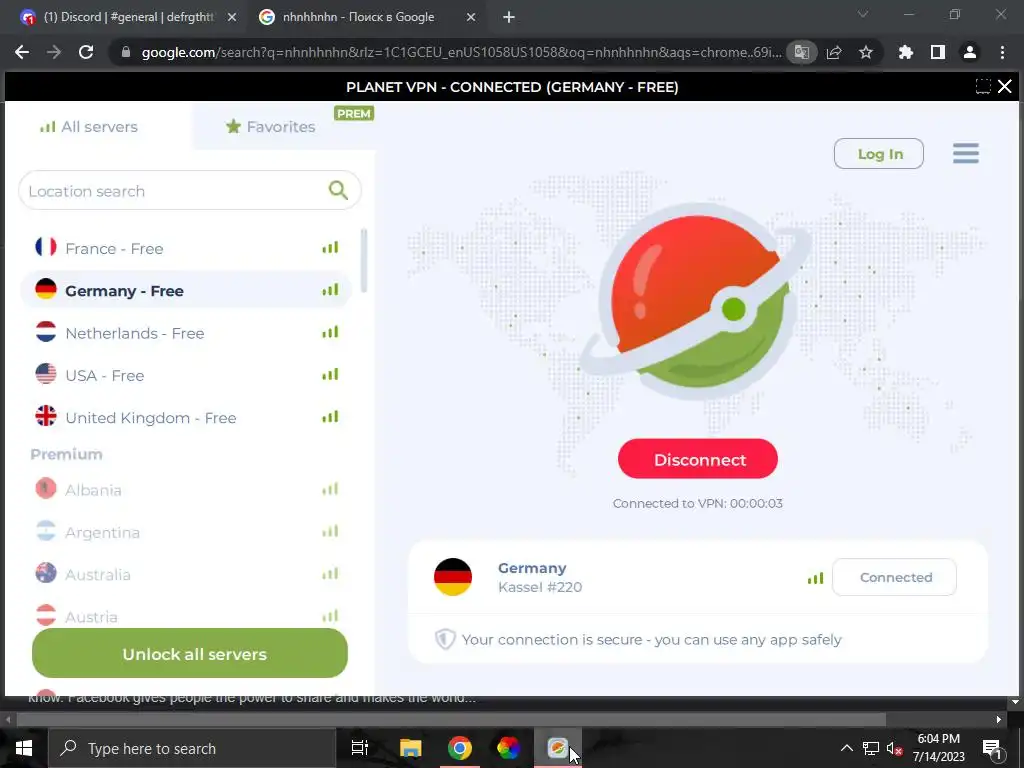Viewport: 1024px width, 768px height.
Task: Open a new browser tab
Action: (x=509, y=18)
